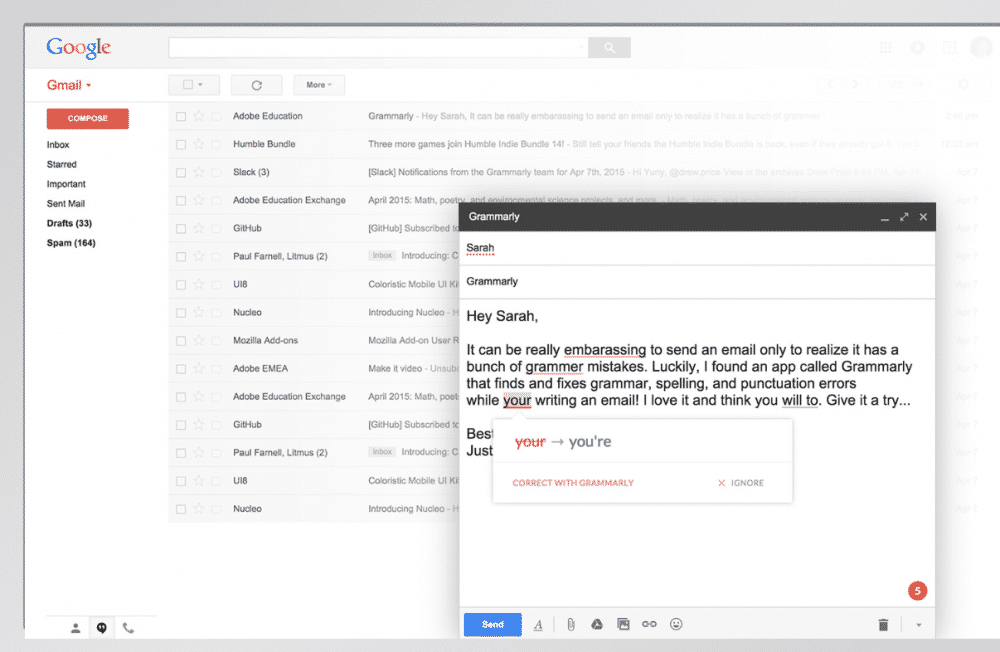
Task: Click the notifications icon in header
Action: (x=917, y=47)
